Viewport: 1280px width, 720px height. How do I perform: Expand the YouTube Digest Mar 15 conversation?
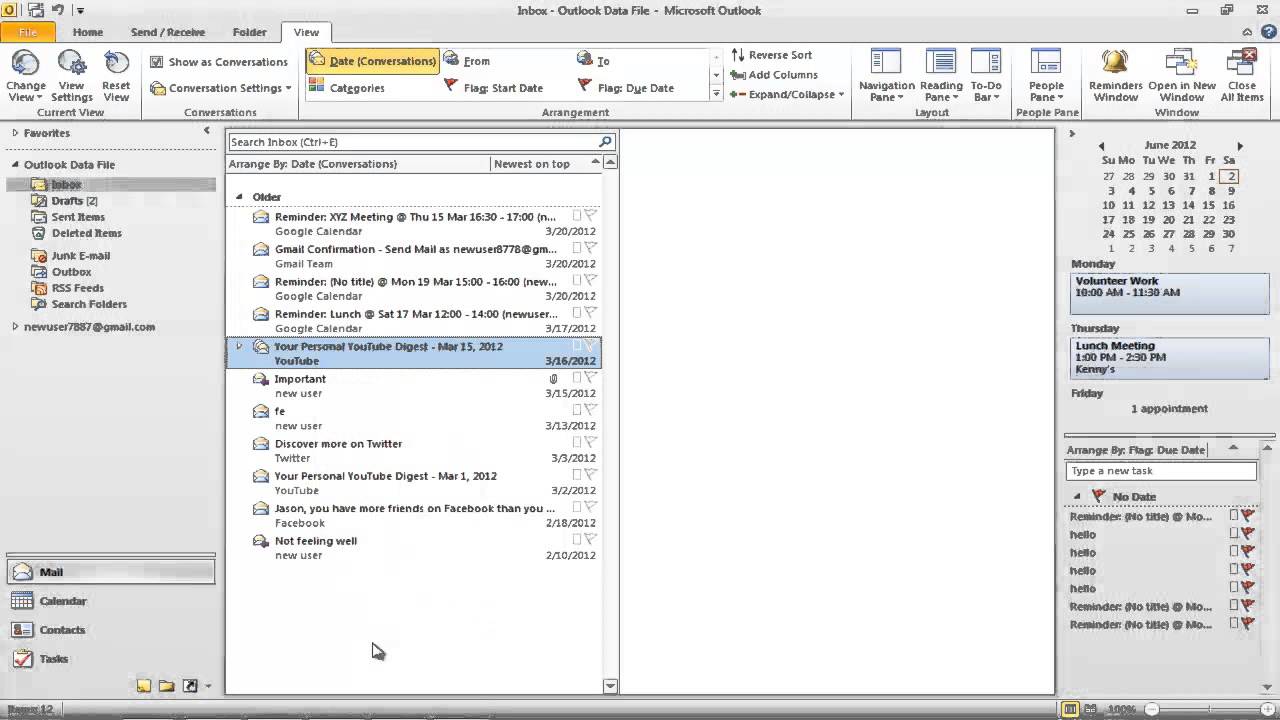(x=238, y=346)
